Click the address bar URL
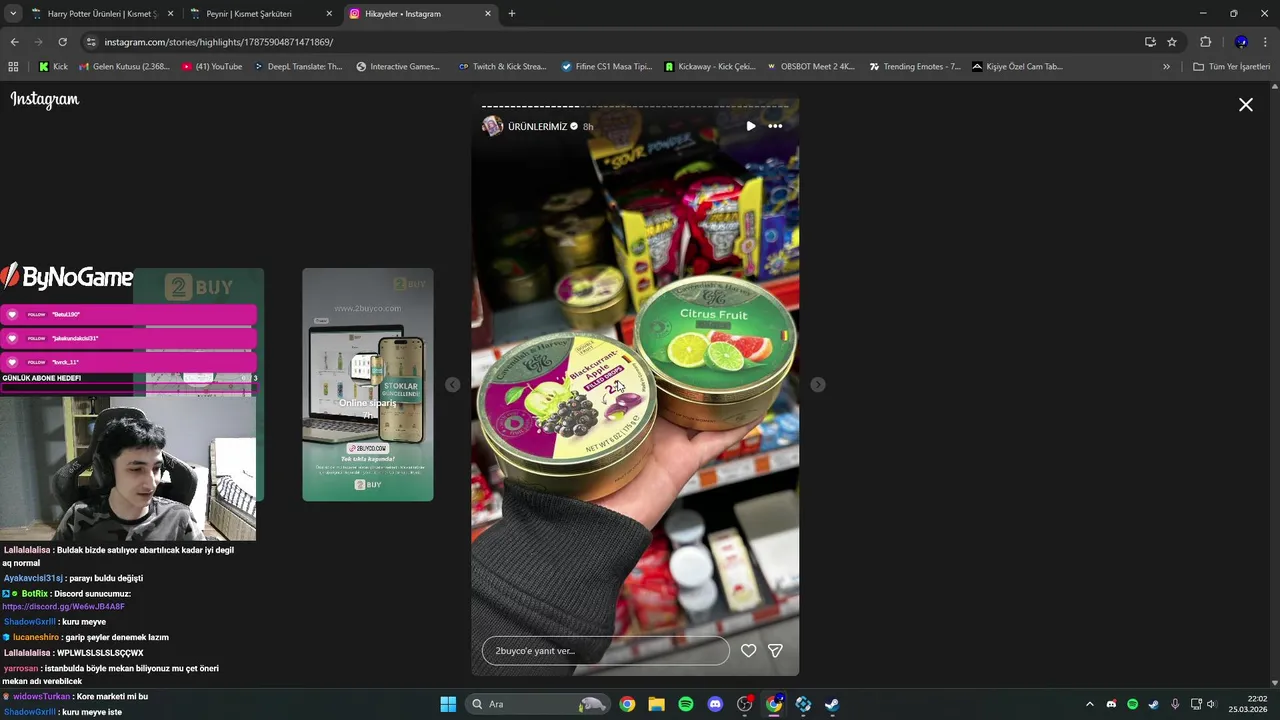 click(219, 42)
